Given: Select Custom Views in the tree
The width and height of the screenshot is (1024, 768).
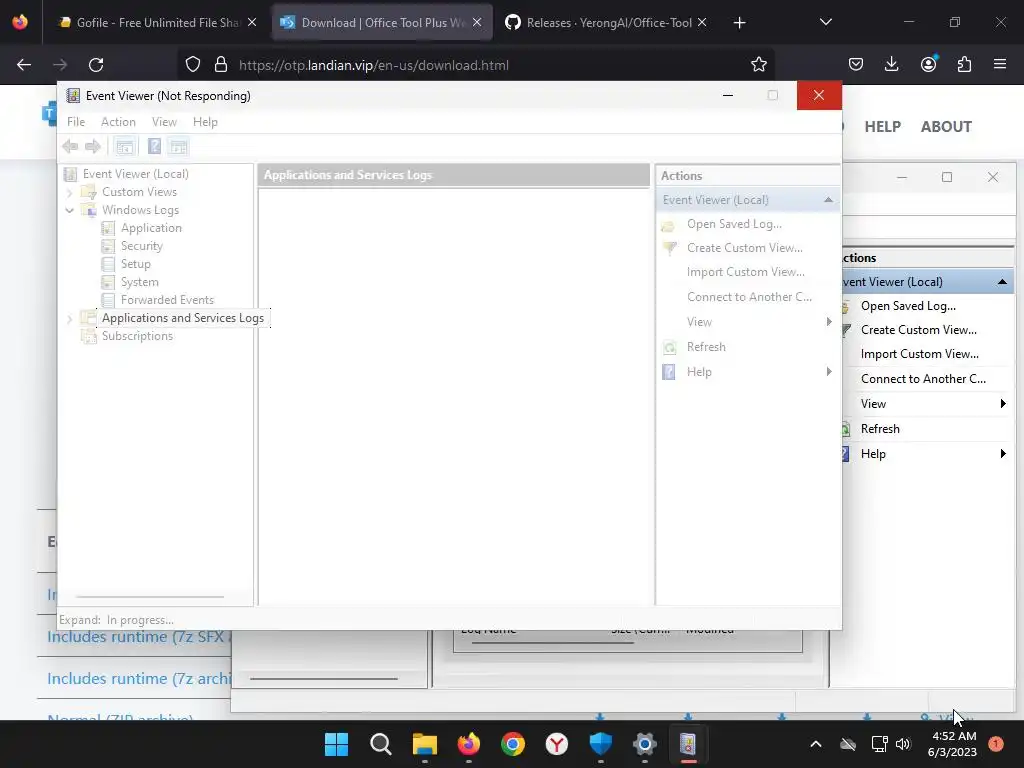Looking at the screenshot, I should [x=139, y=192].
